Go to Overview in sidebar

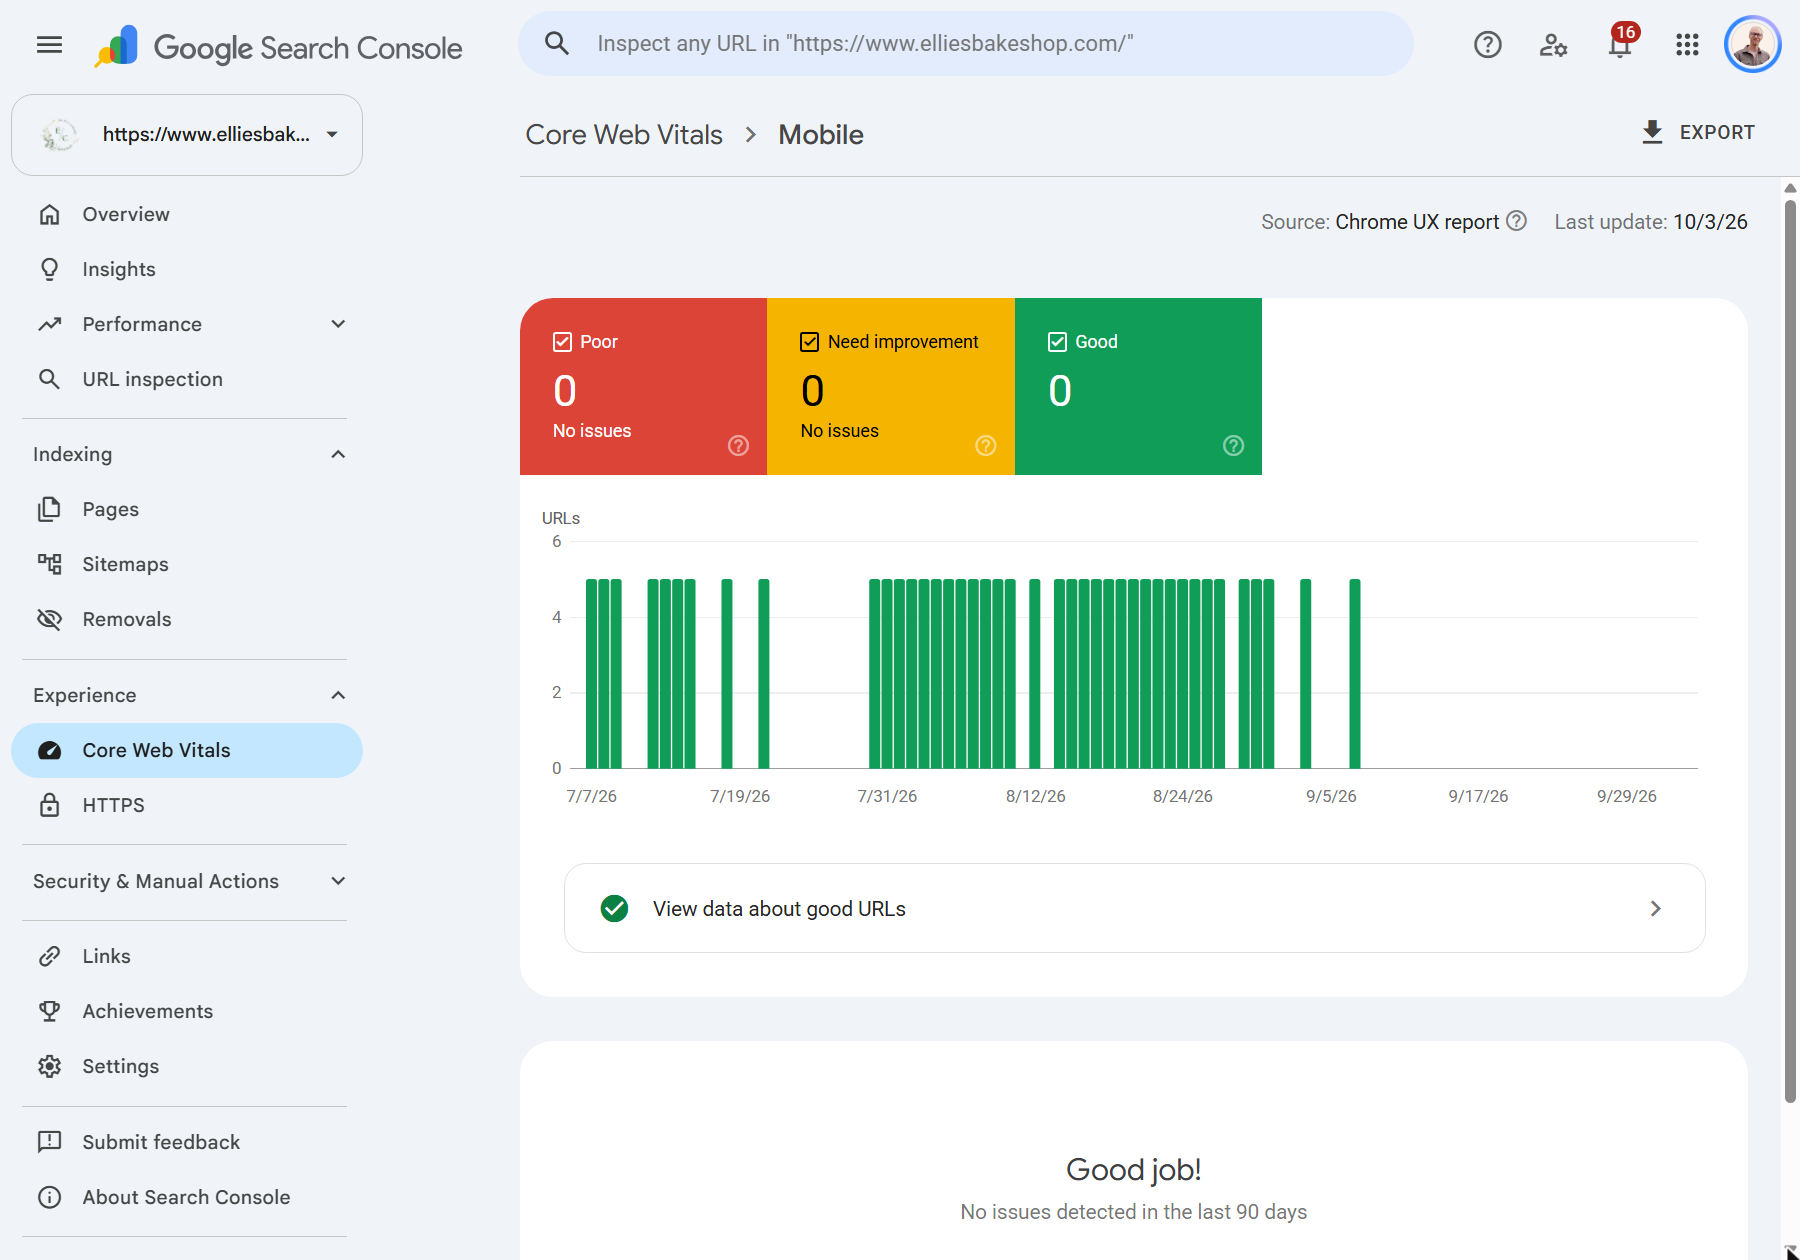pyautogui.click(x=187, y=214)
